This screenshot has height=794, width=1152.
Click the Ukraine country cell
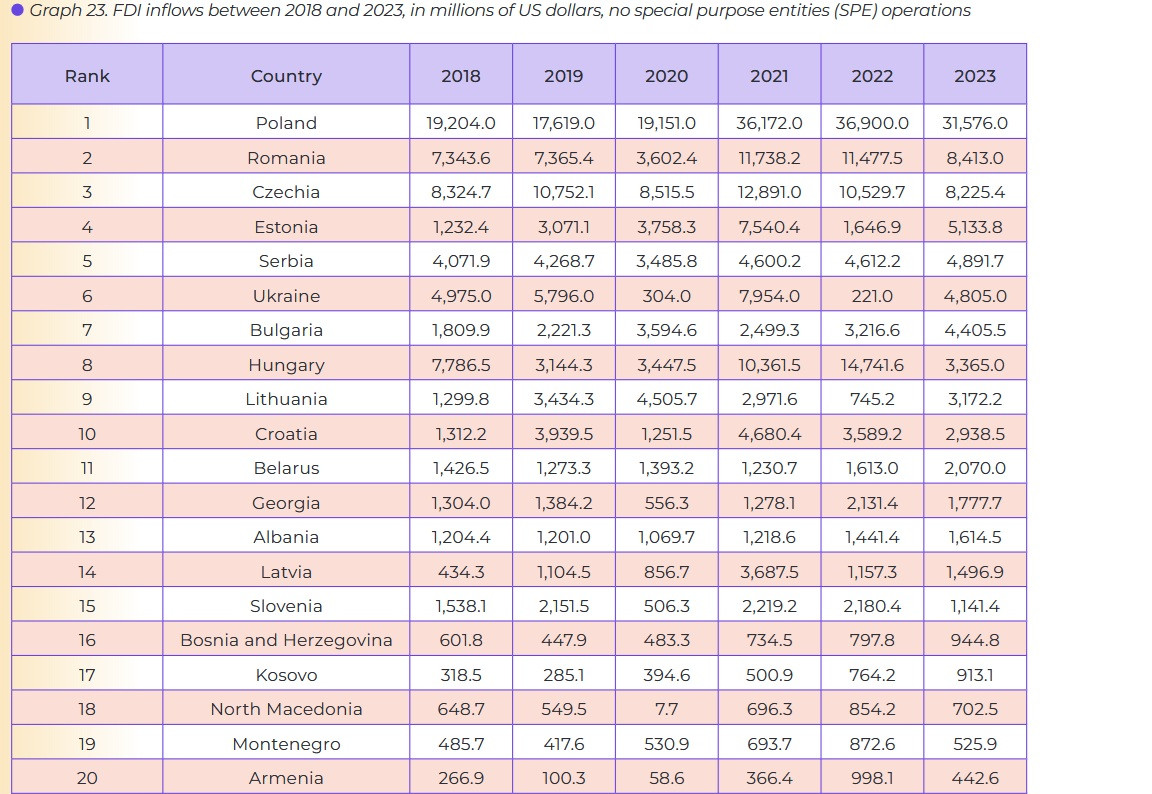tap(286, 296)
